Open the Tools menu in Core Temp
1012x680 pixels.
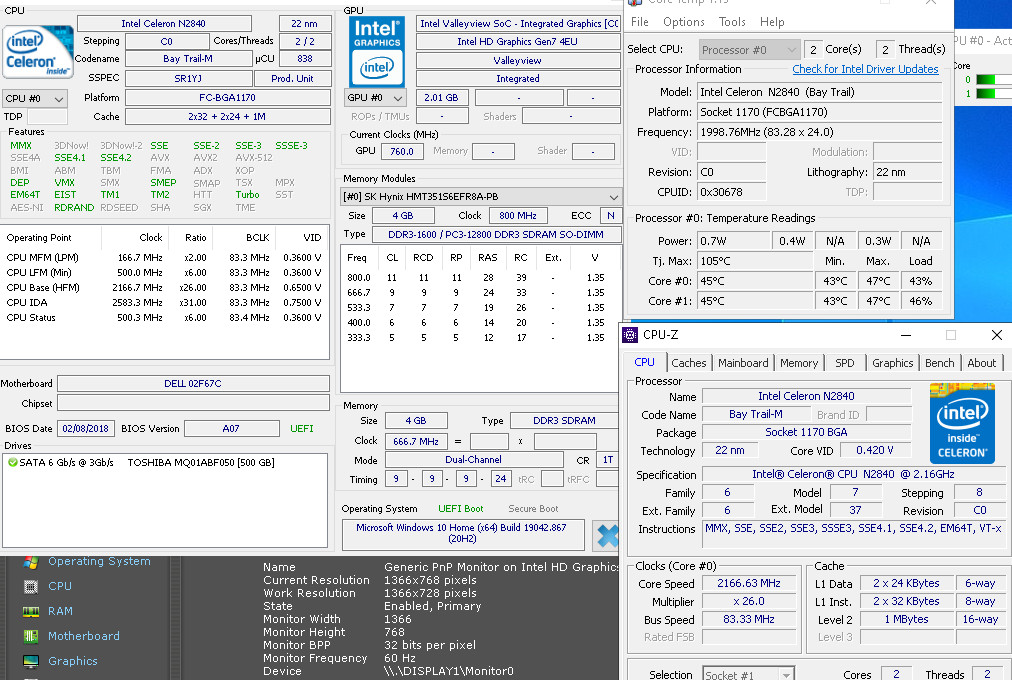[732, 22]
